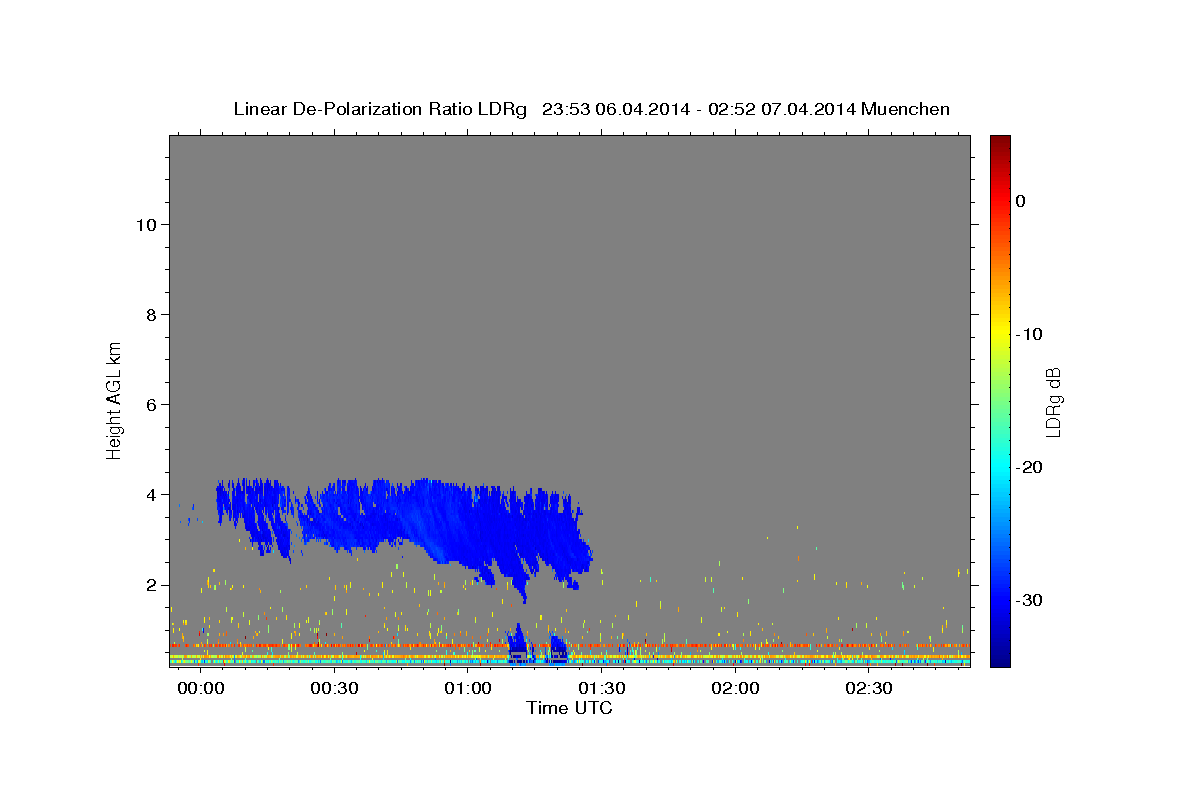Click the 01:30 time tick label
1200x800 pixels.
coord(602,689)
